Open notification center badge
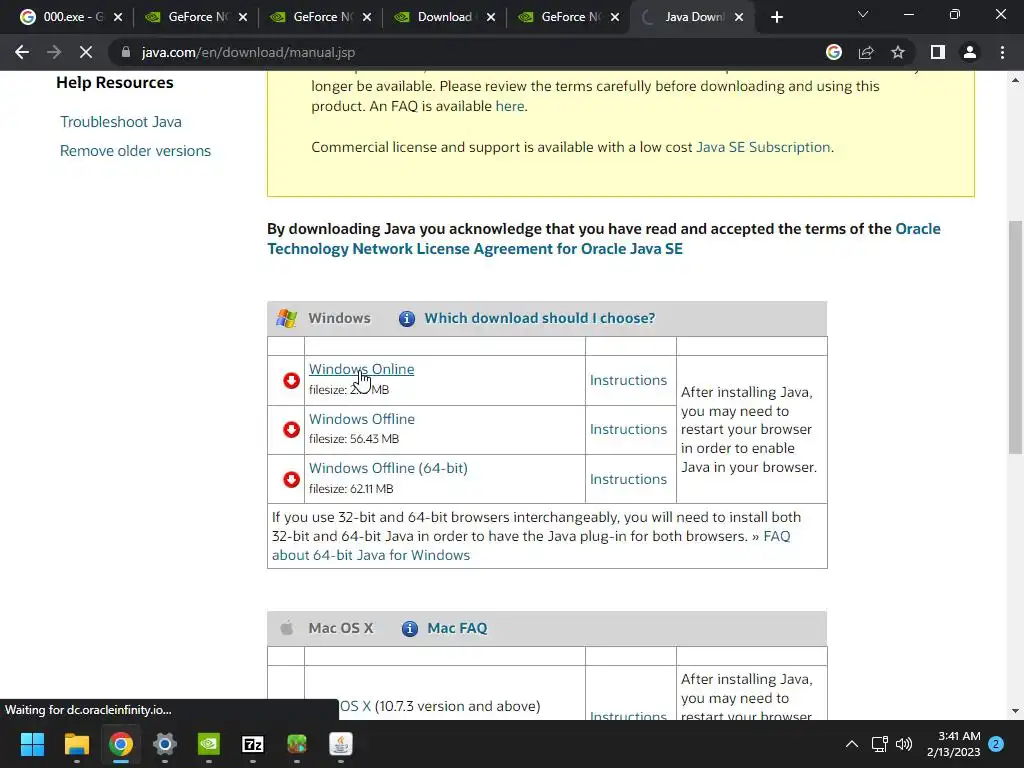The width and height of the screenshot is (1024, 768). pyautogui.click(x=996, y=744)
